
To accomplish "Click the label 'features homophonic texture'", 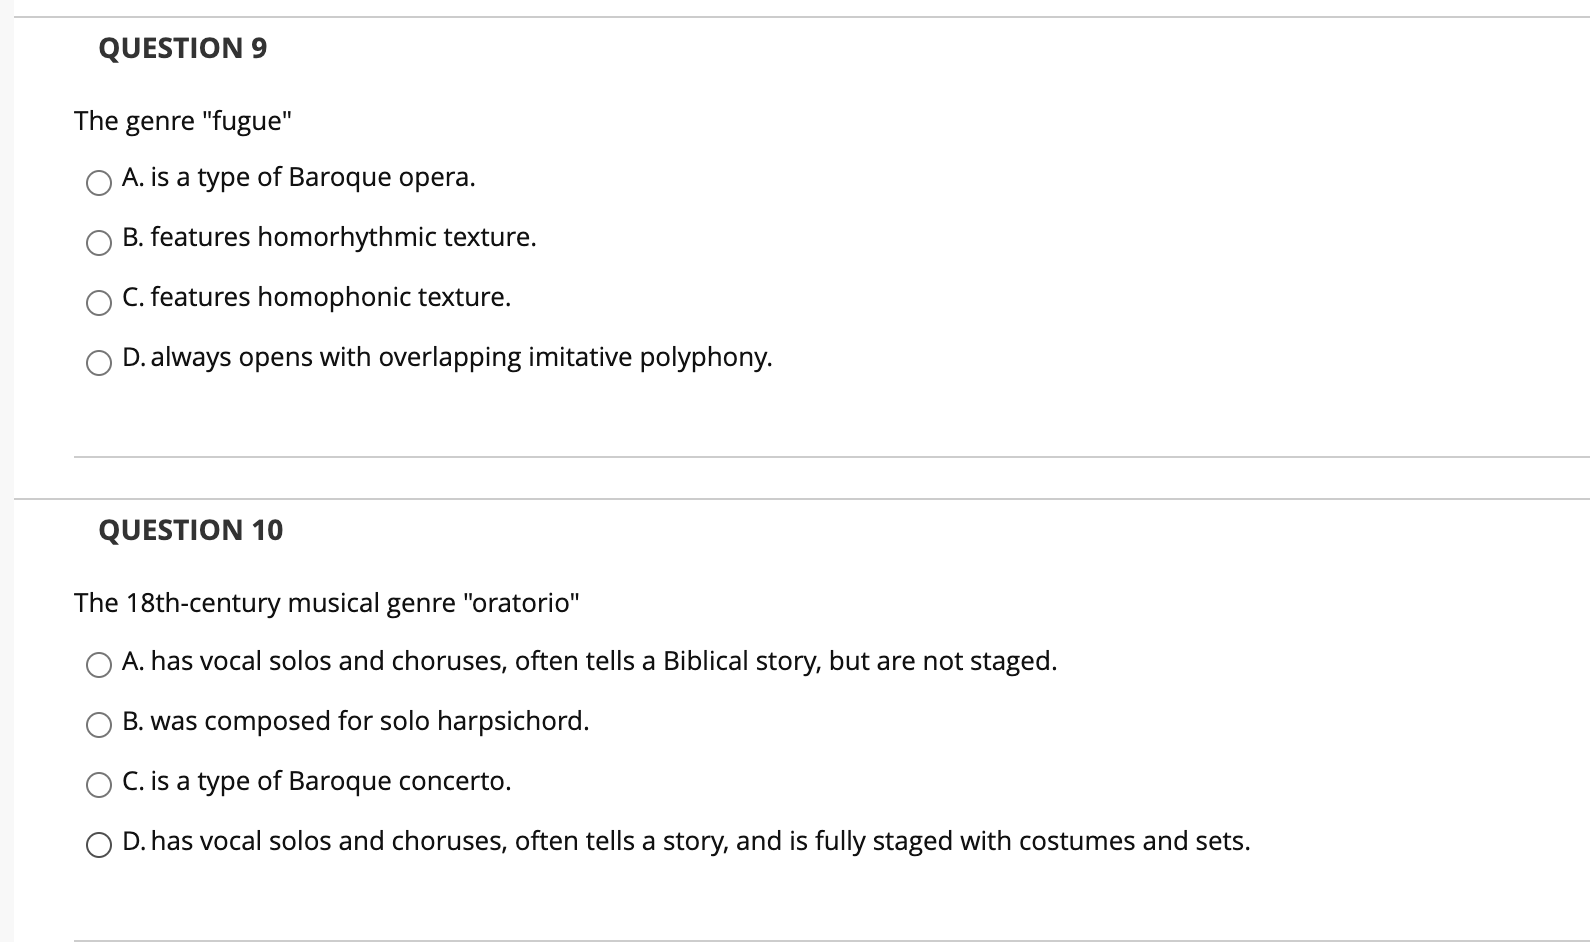I will [331, 297].
